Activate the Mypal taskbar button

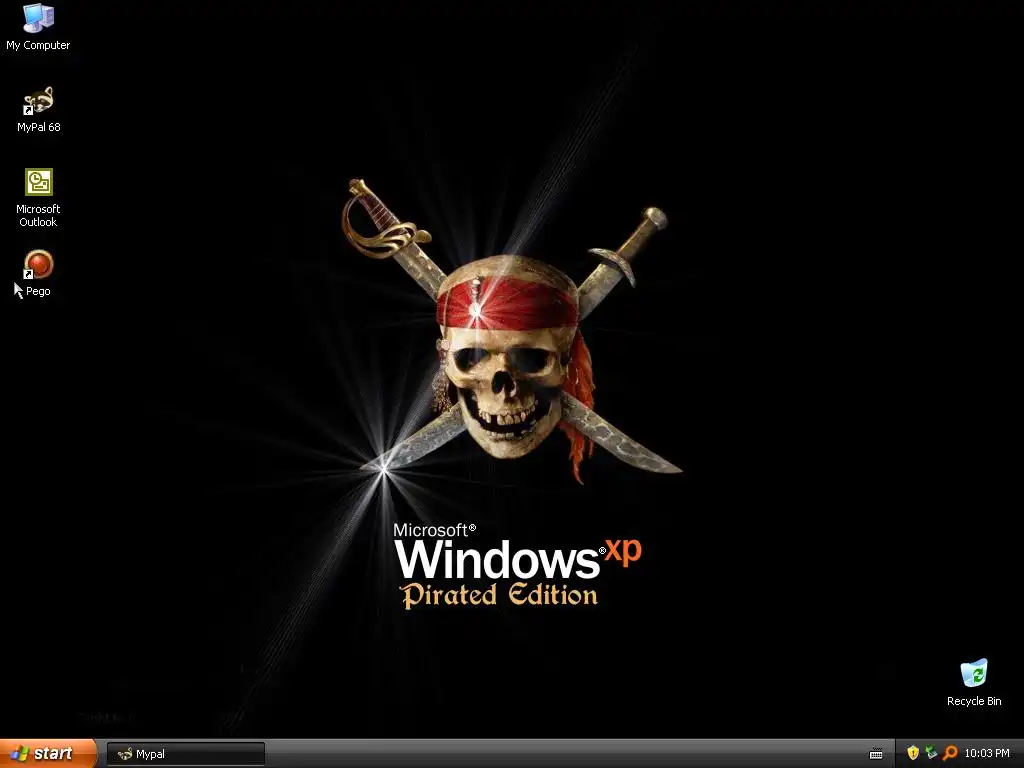coord(186,754)
